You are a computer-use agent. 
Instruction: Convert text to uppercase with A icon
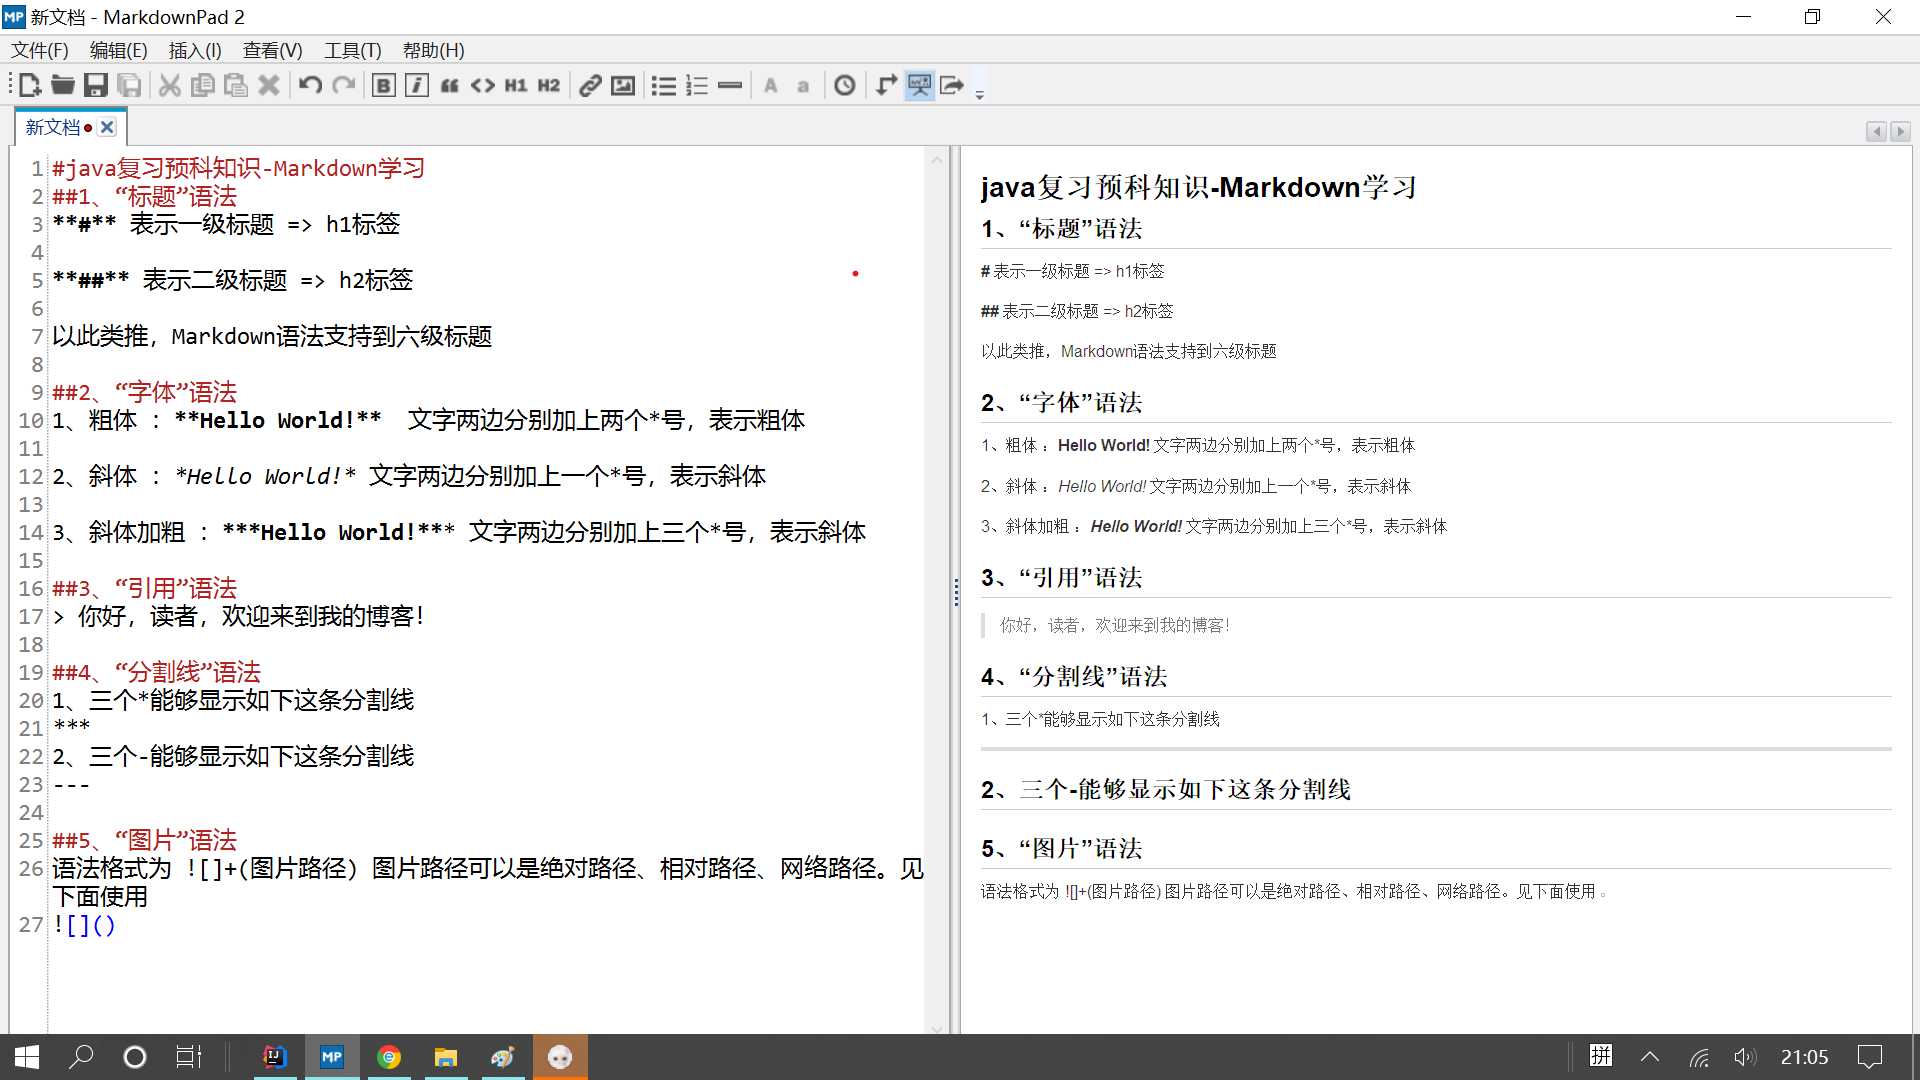pyautogui.click(x=771, y=86)
